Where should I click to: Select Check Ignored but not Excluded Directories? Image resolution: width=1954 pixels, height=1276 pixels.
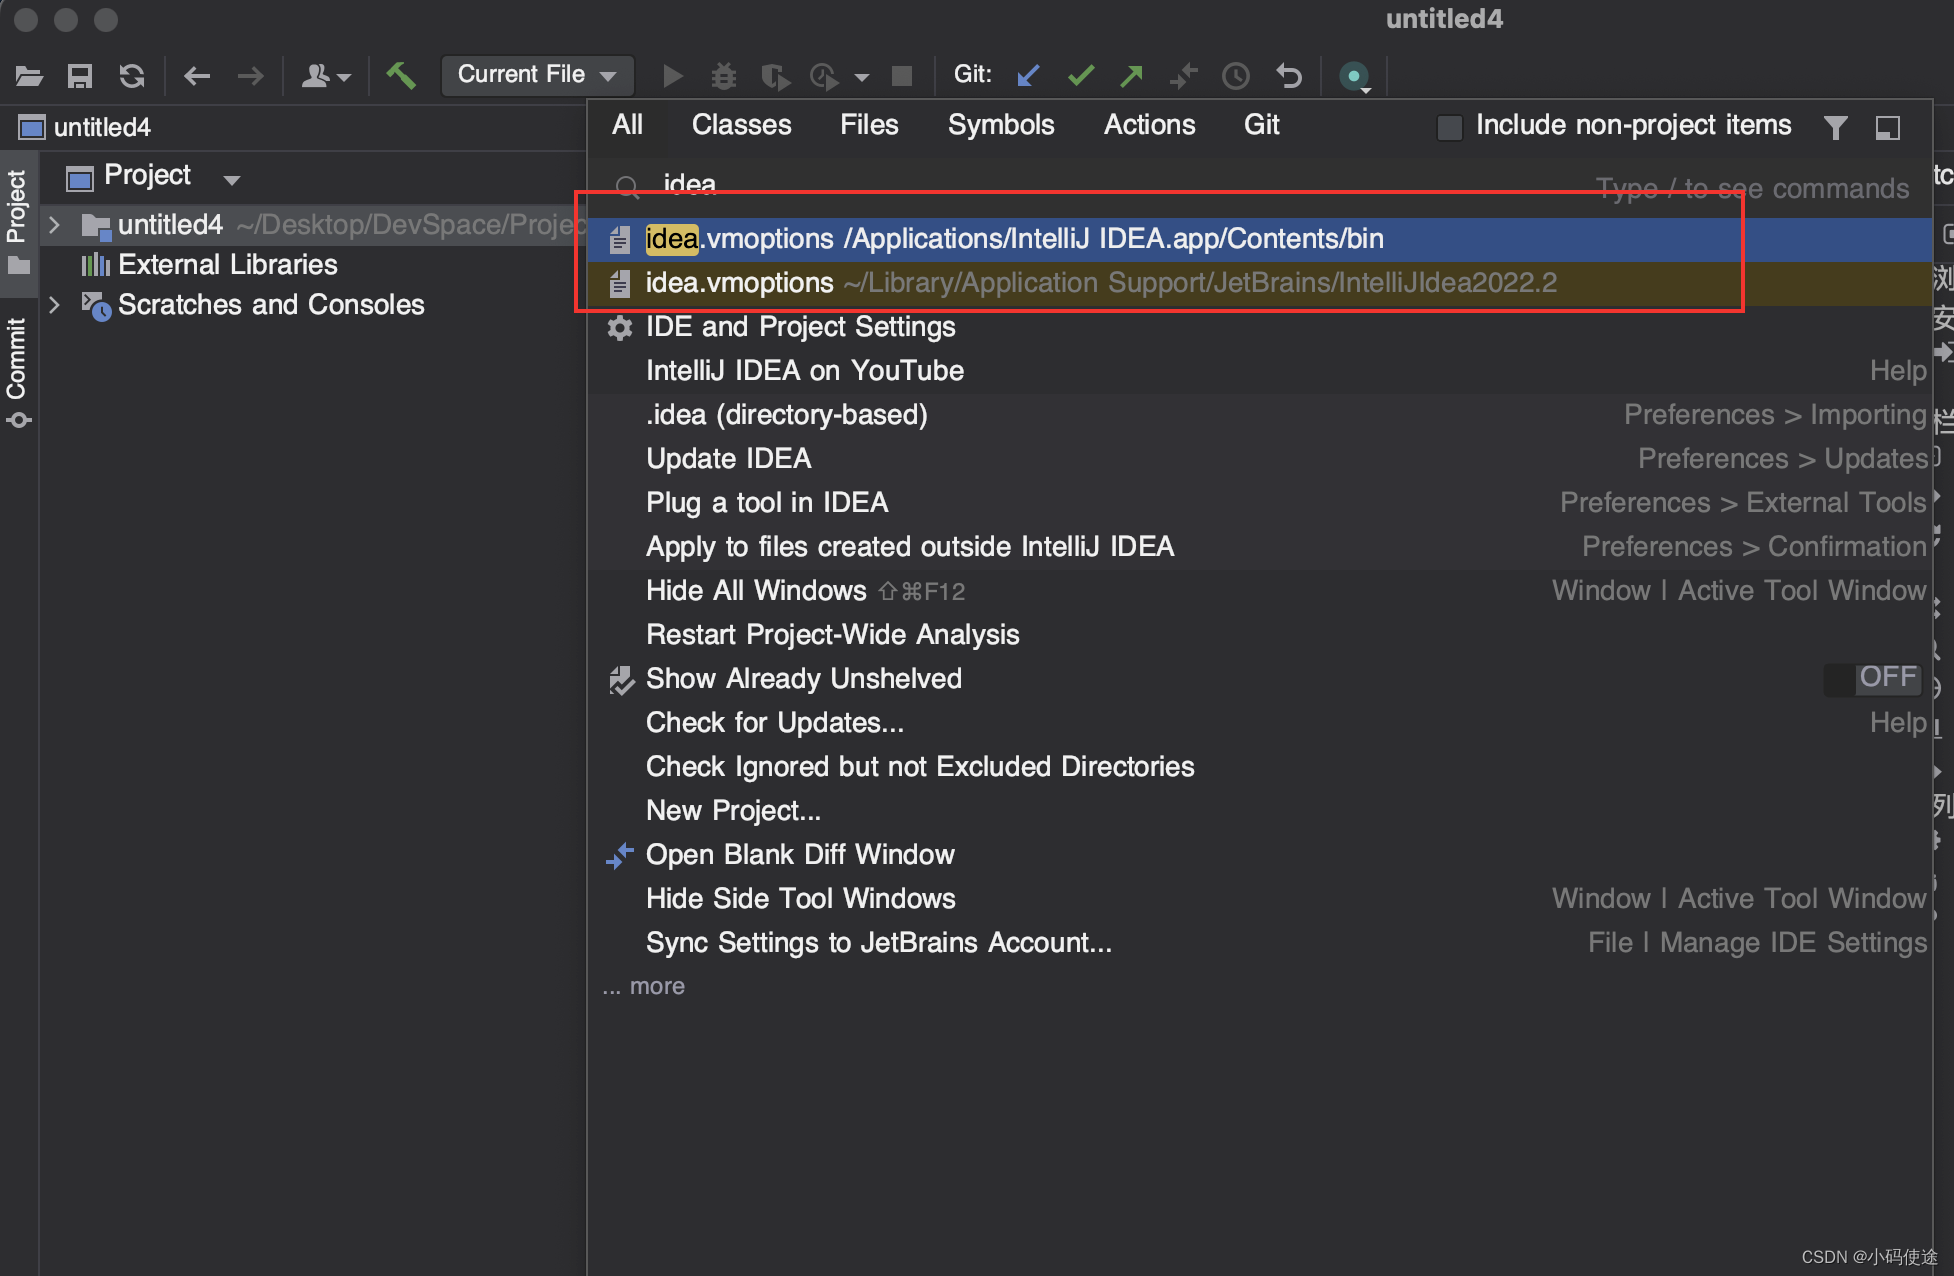pos(1259,767)
